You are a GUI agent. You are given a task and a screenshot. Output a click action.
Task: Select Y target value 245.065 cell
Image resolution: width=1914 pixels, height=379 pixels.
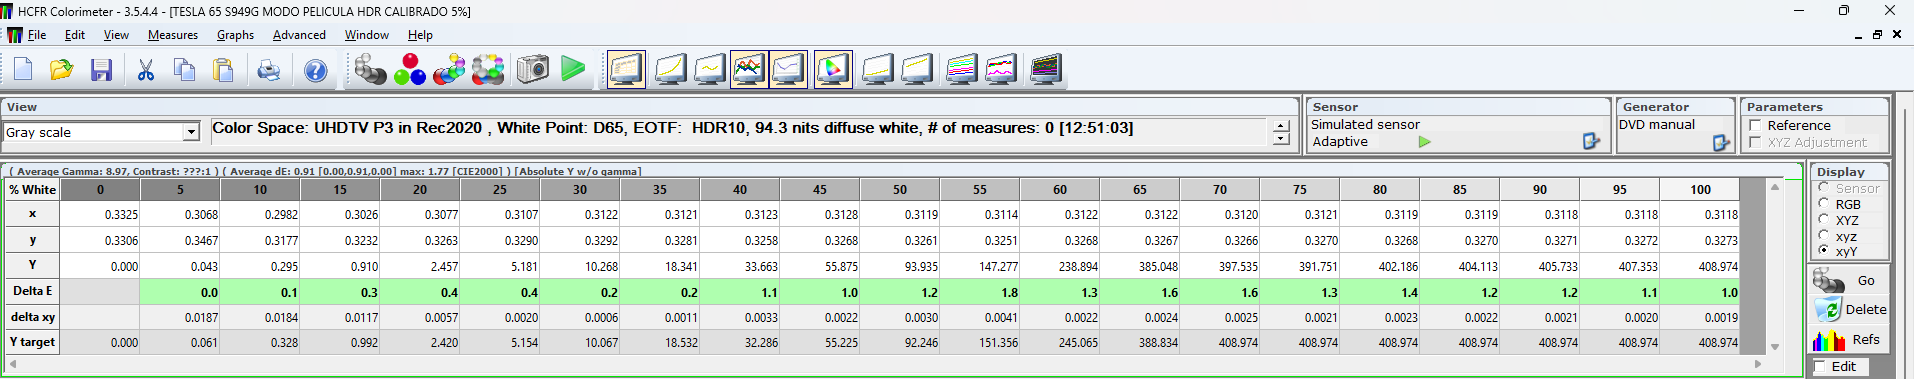1060,342
